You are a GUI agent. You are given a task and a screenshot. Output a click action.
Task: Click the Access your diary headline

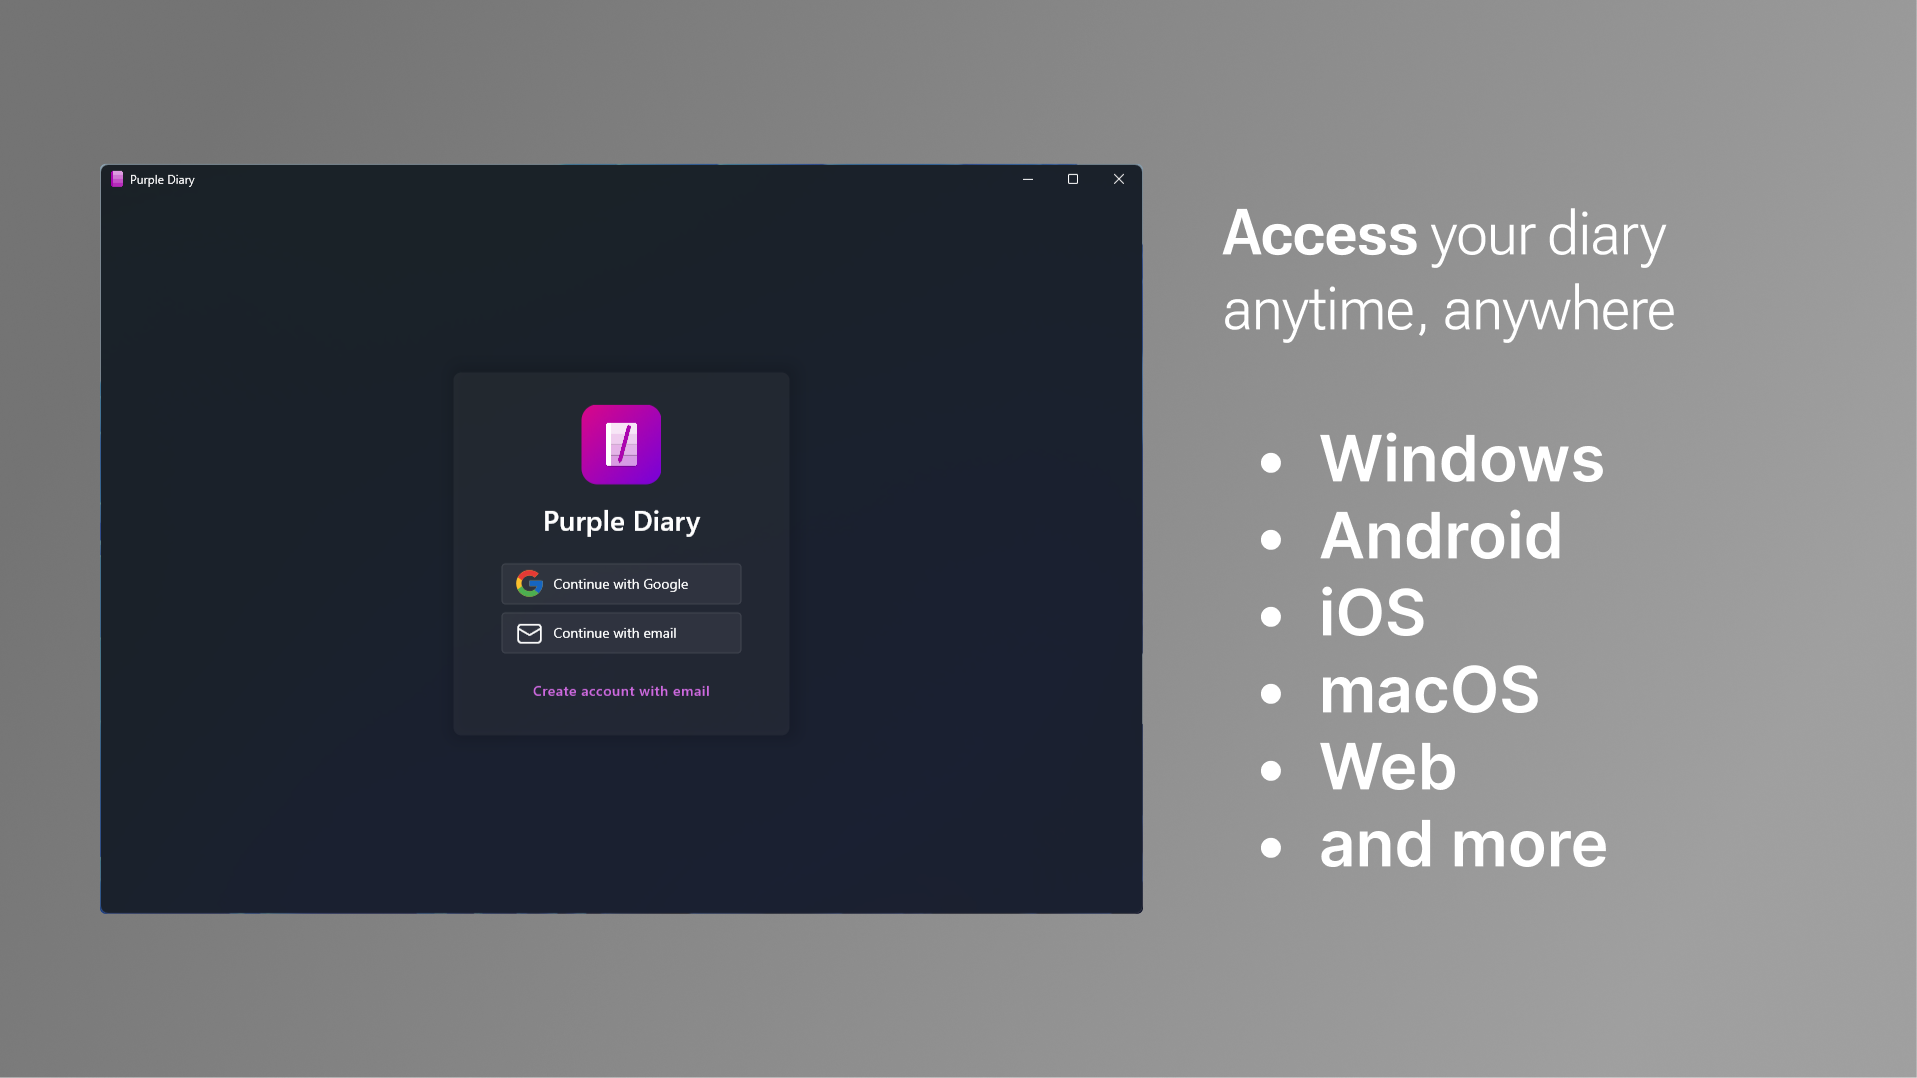[1444, 270]
